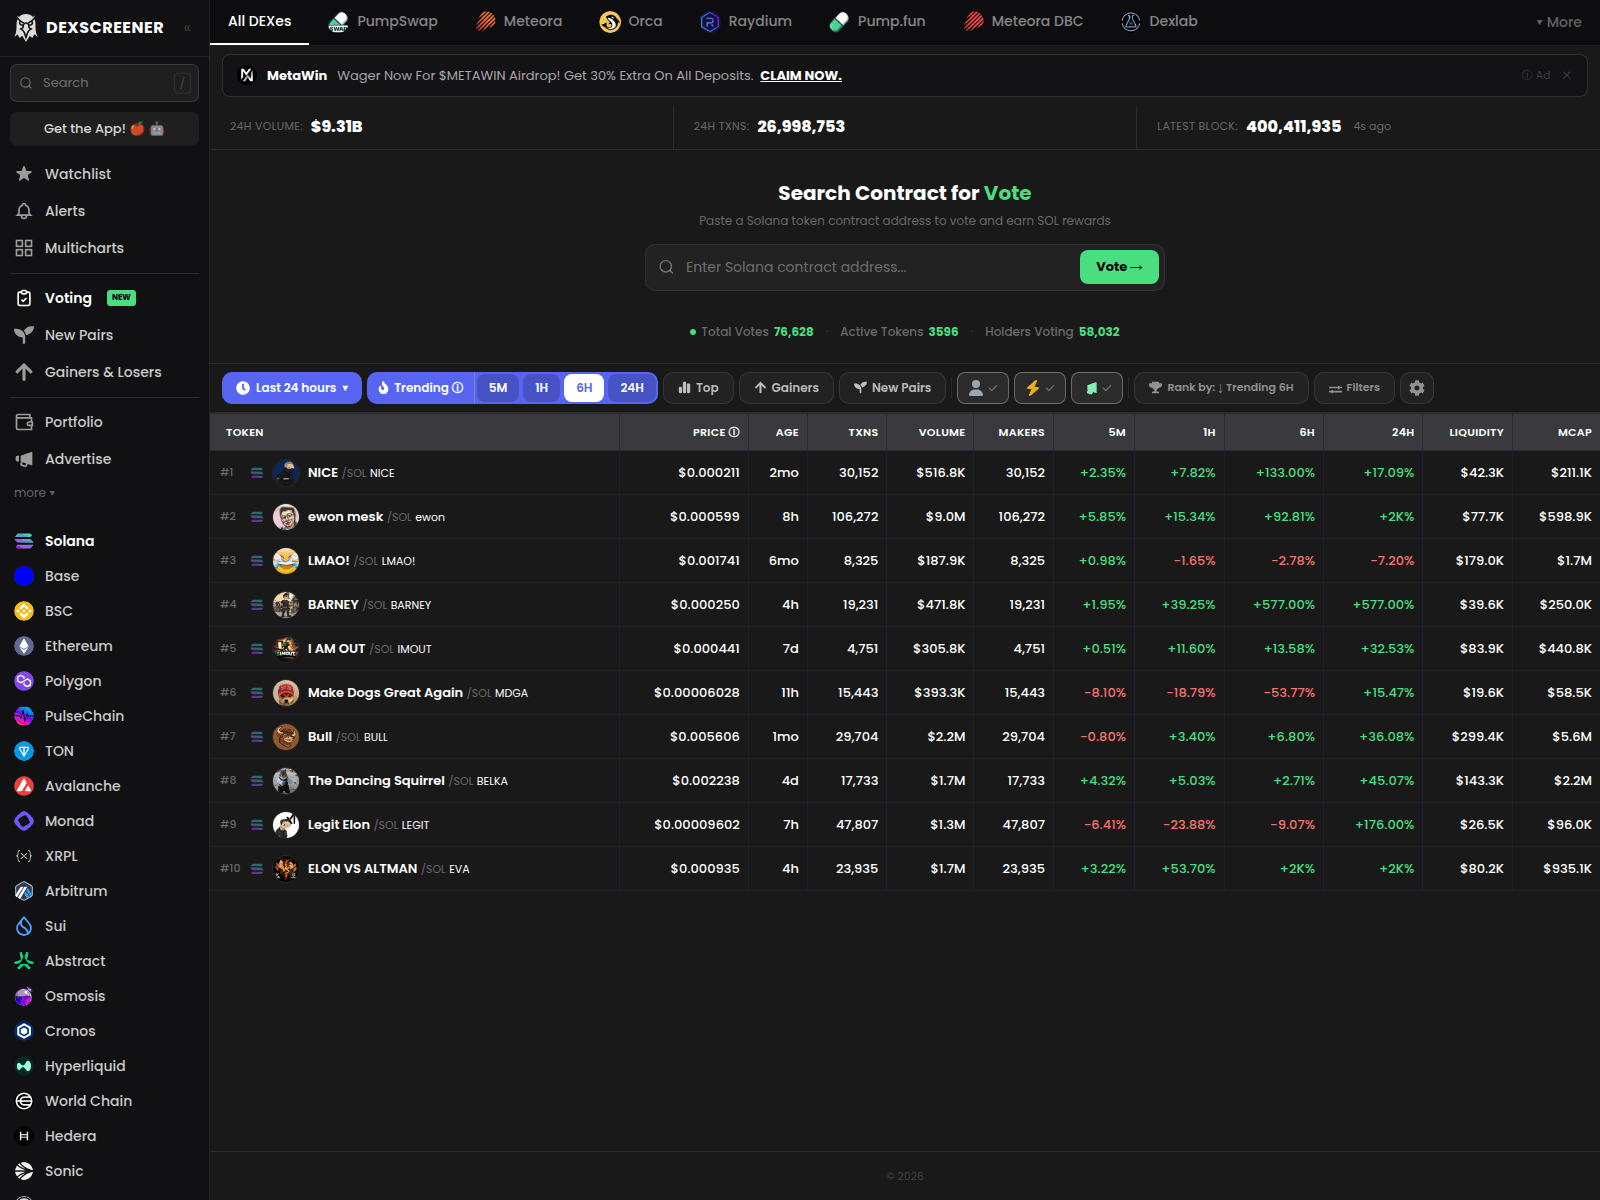Open the lightning boost filter dropdown
This screenshot has height=1200, width=1600.
[1040, 388]
